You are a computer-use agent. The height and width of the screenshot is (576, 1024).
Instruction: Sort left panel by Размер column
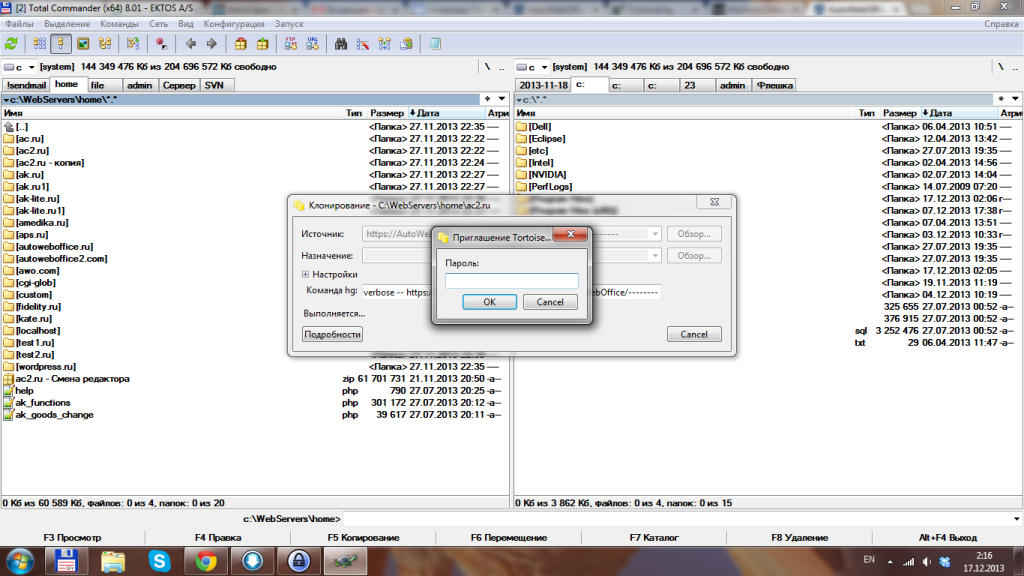[387, 113]
